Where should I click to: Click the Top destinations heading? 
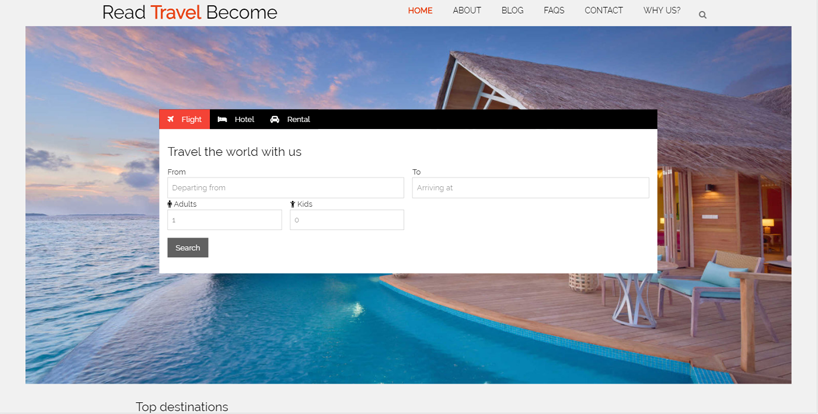coord(182,407)
